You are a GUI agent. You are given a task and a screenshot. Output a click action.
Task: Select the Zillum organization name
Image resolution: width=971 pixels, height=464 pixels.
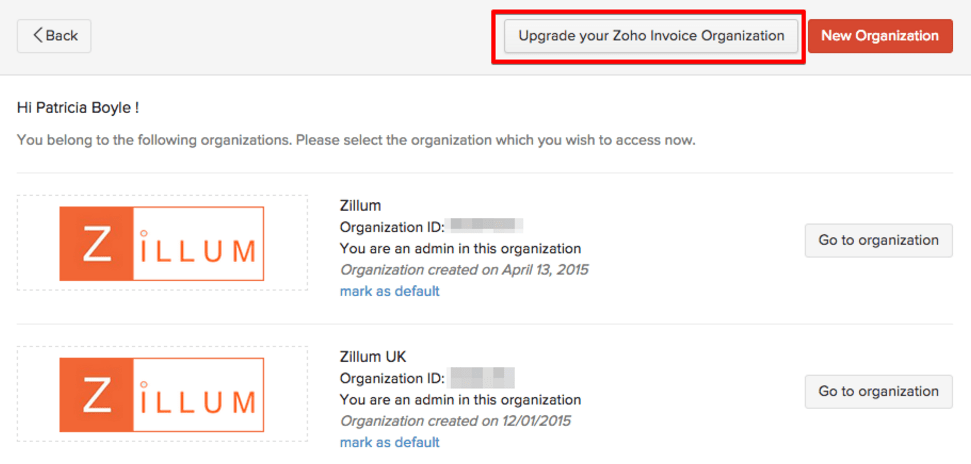(360, 206)
